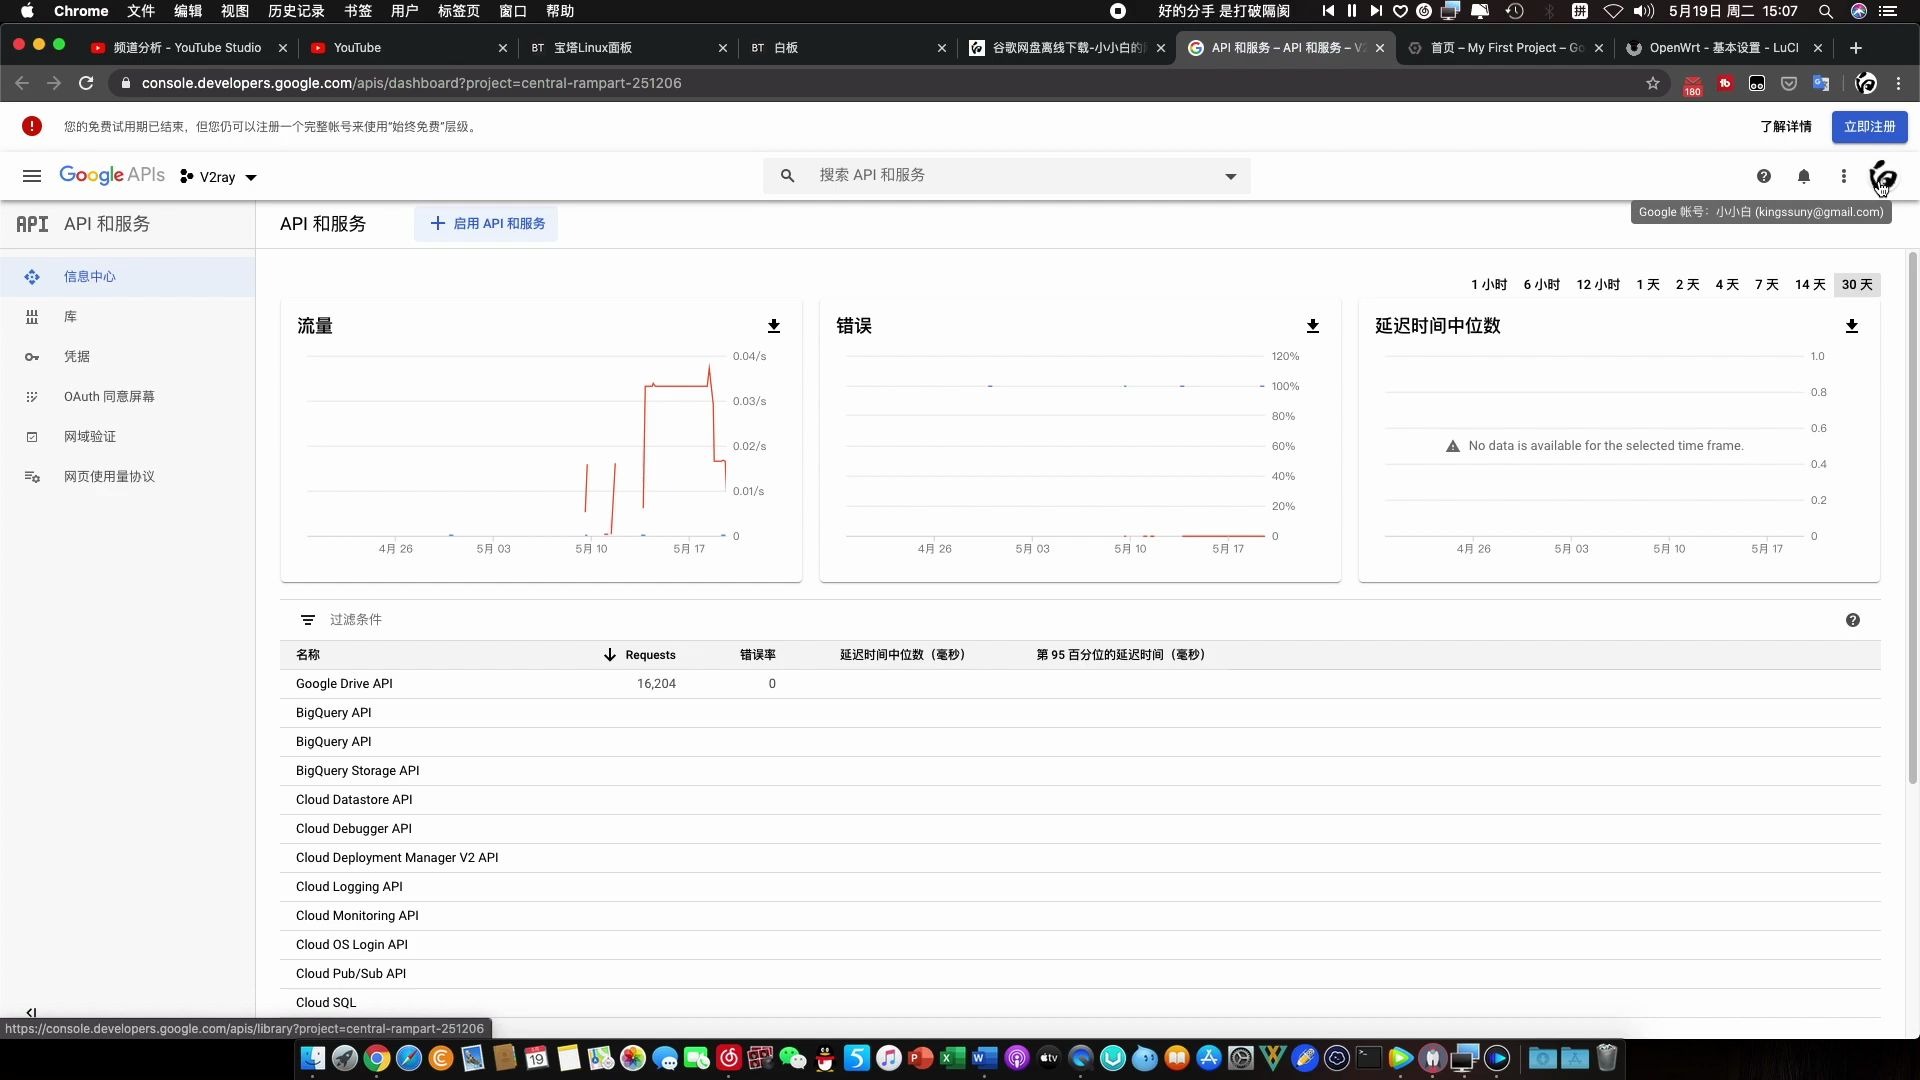Click the 立即注册 button
Screen dimensions: 1920x1080
click(x=1870, y=127)
